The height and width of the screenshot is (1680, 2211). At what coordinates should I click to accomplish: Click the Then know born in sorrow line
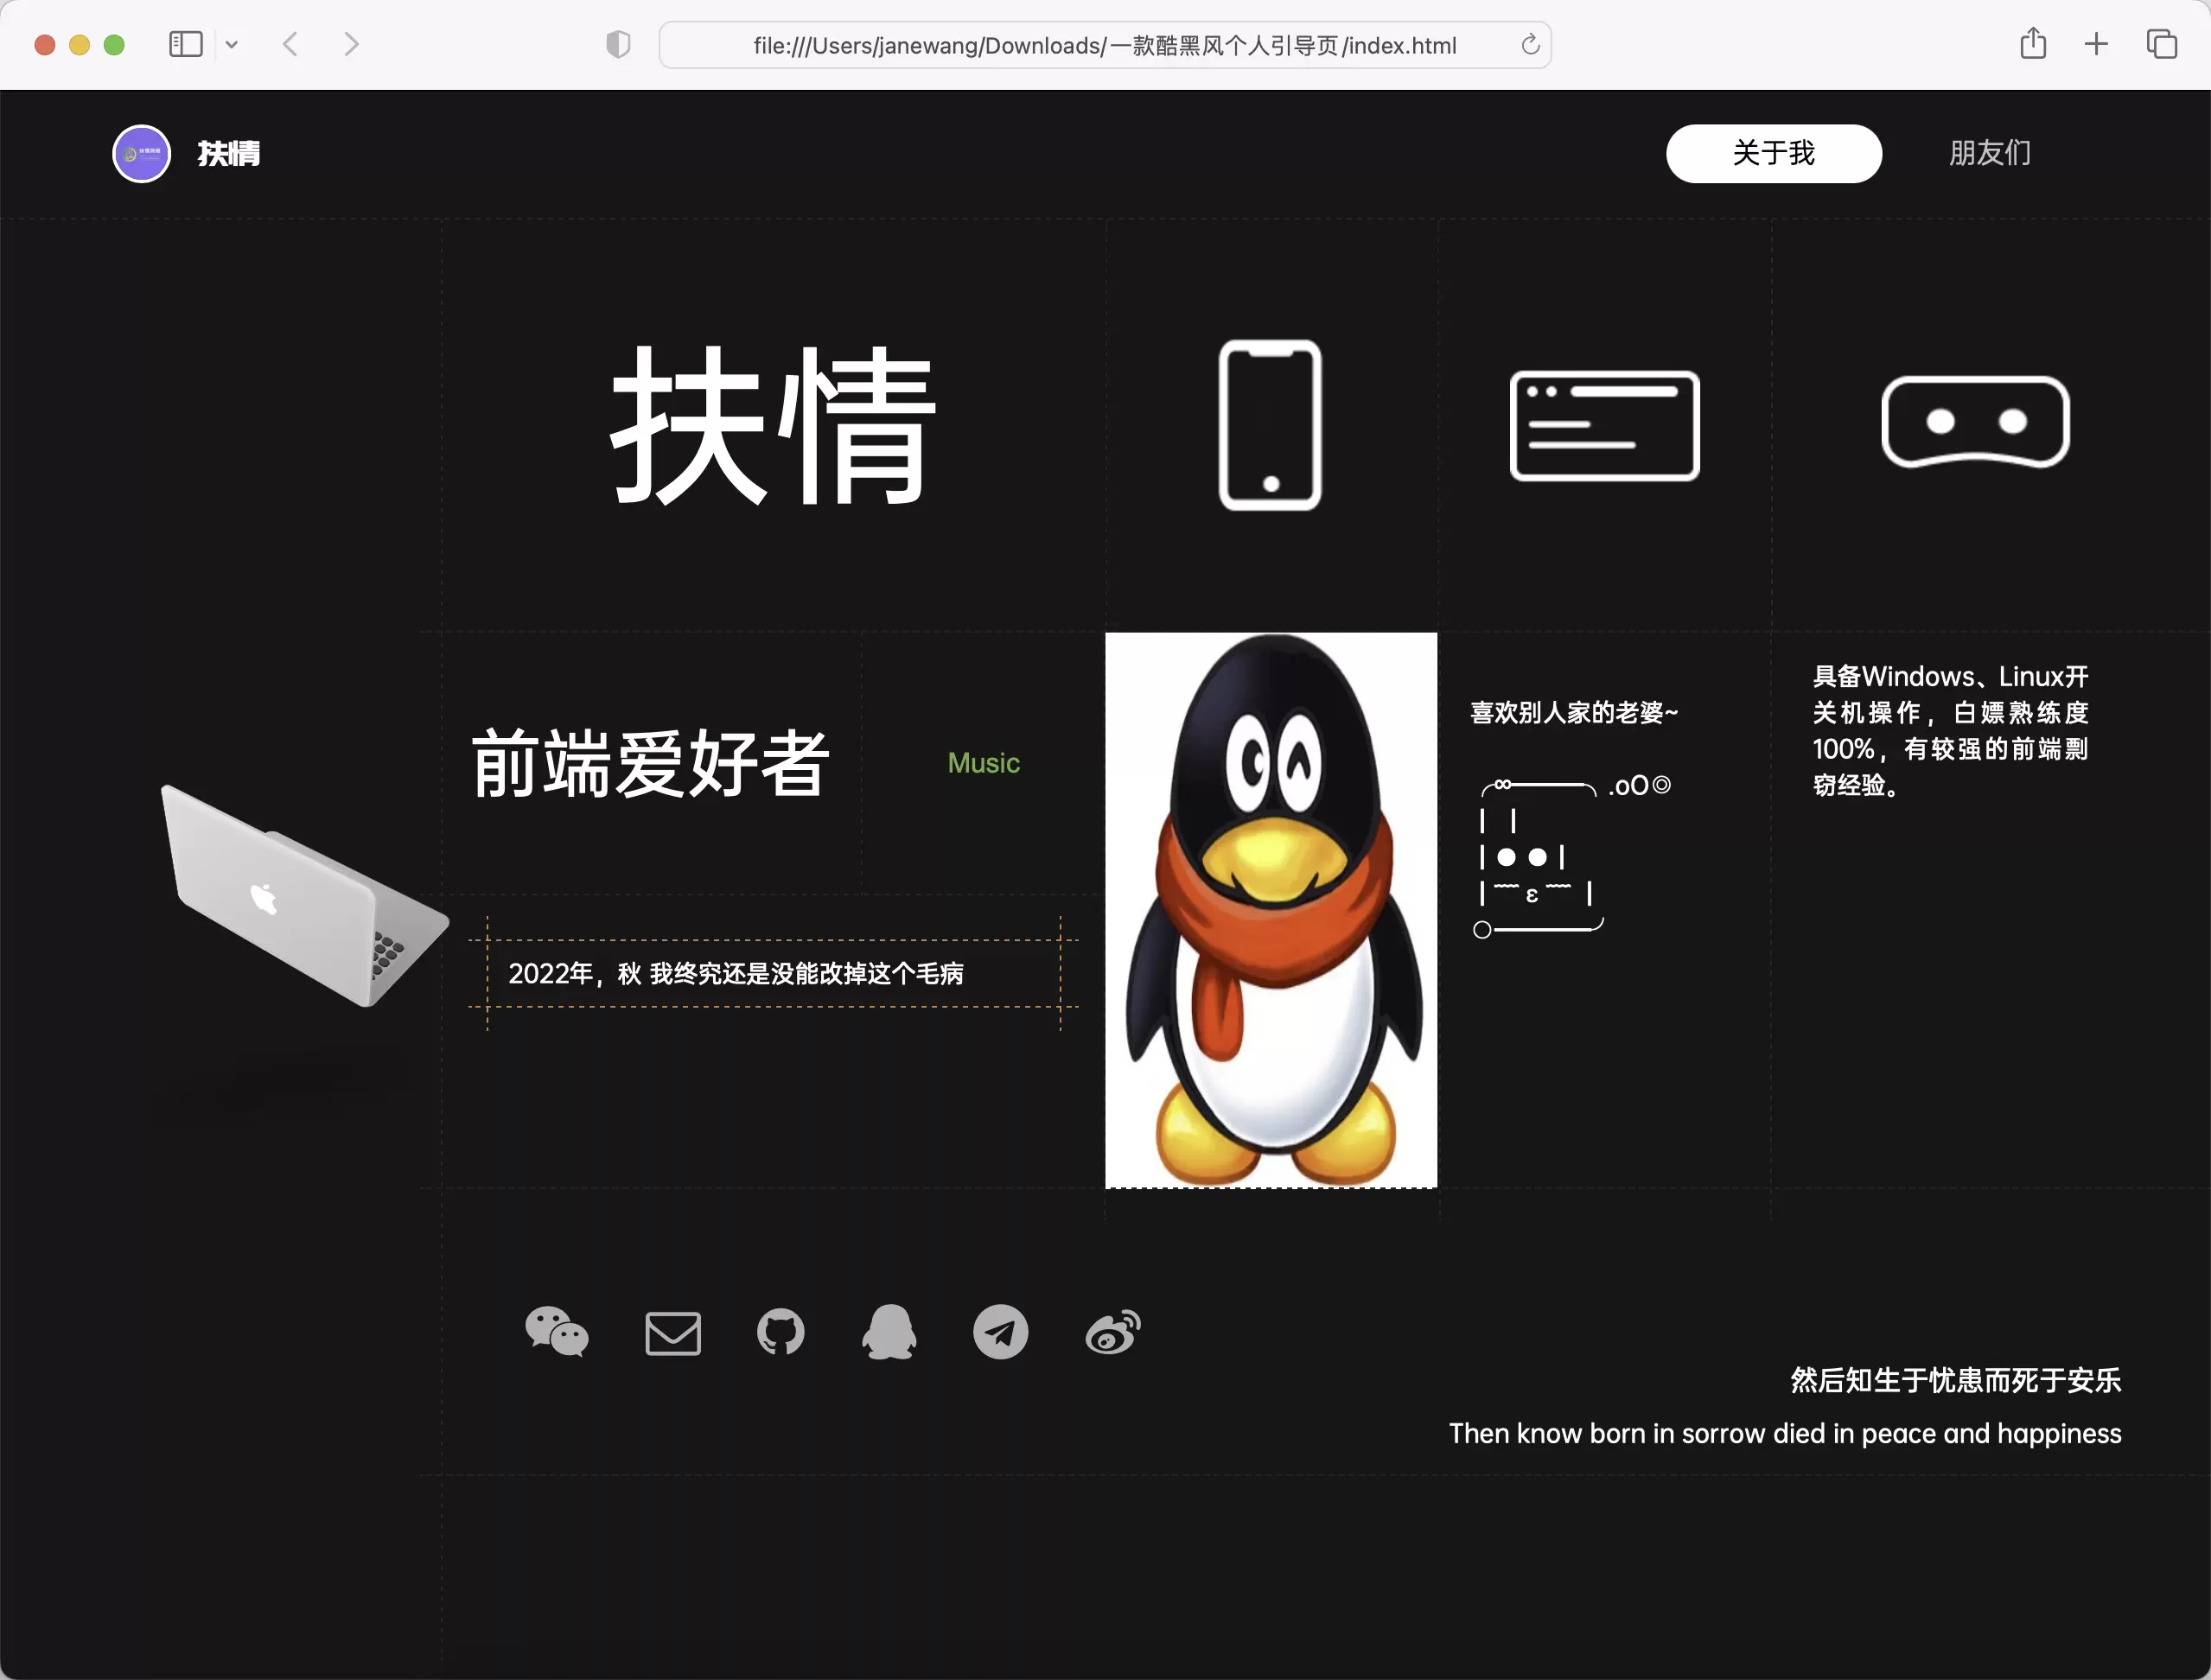tap(1785, 1434)
